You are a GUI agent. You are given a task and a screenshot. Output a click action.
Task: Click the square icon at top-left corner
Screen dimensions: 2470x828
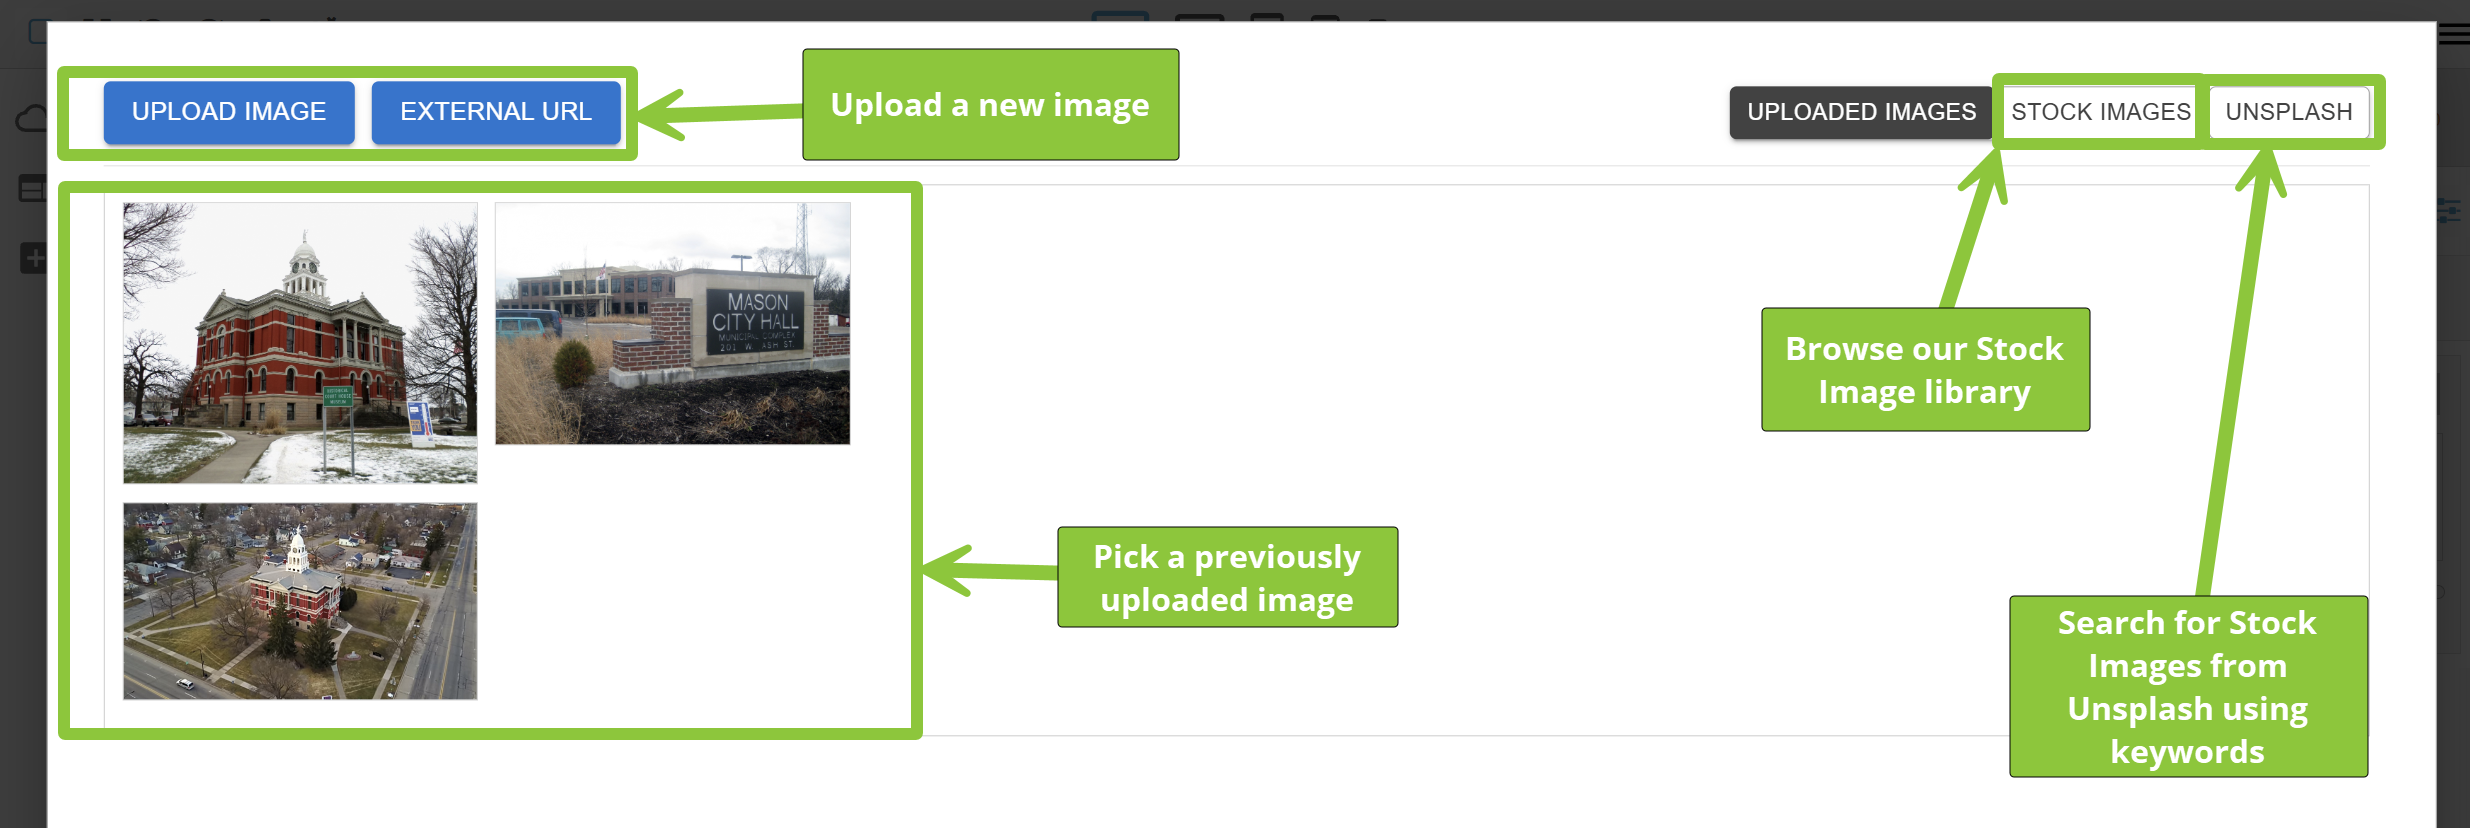(x=37, y=32)
